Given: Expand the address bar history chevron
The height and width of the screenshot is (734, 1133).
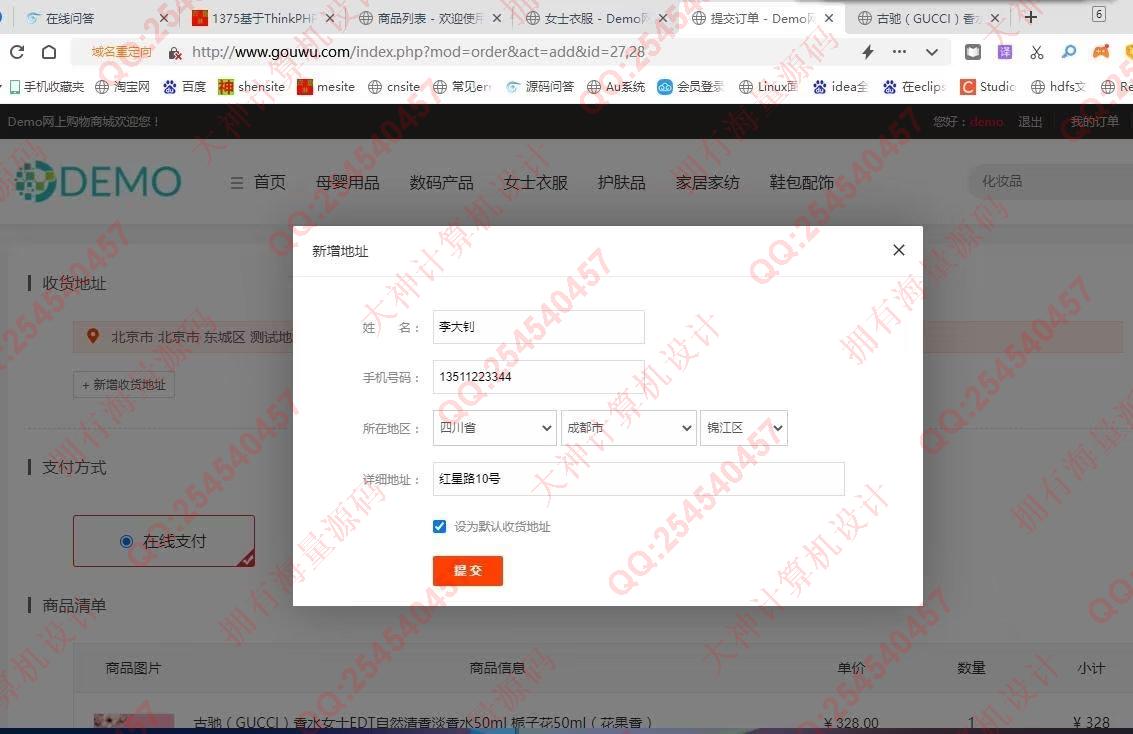Looking at the screenshot, I should coord(932,52).
